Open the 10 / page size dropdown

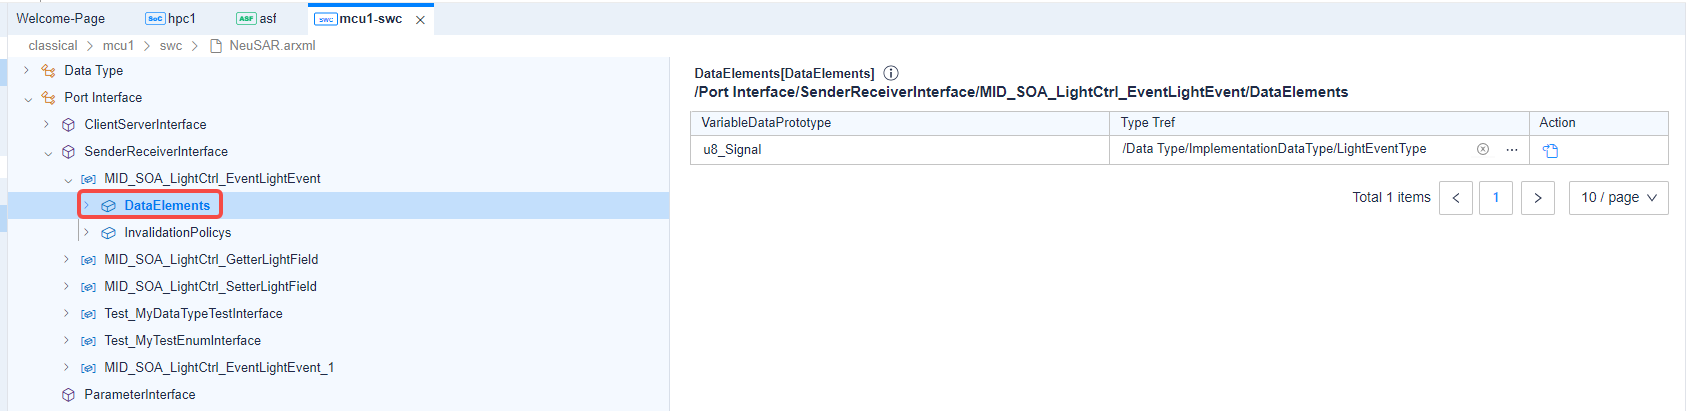(1618, 198)
